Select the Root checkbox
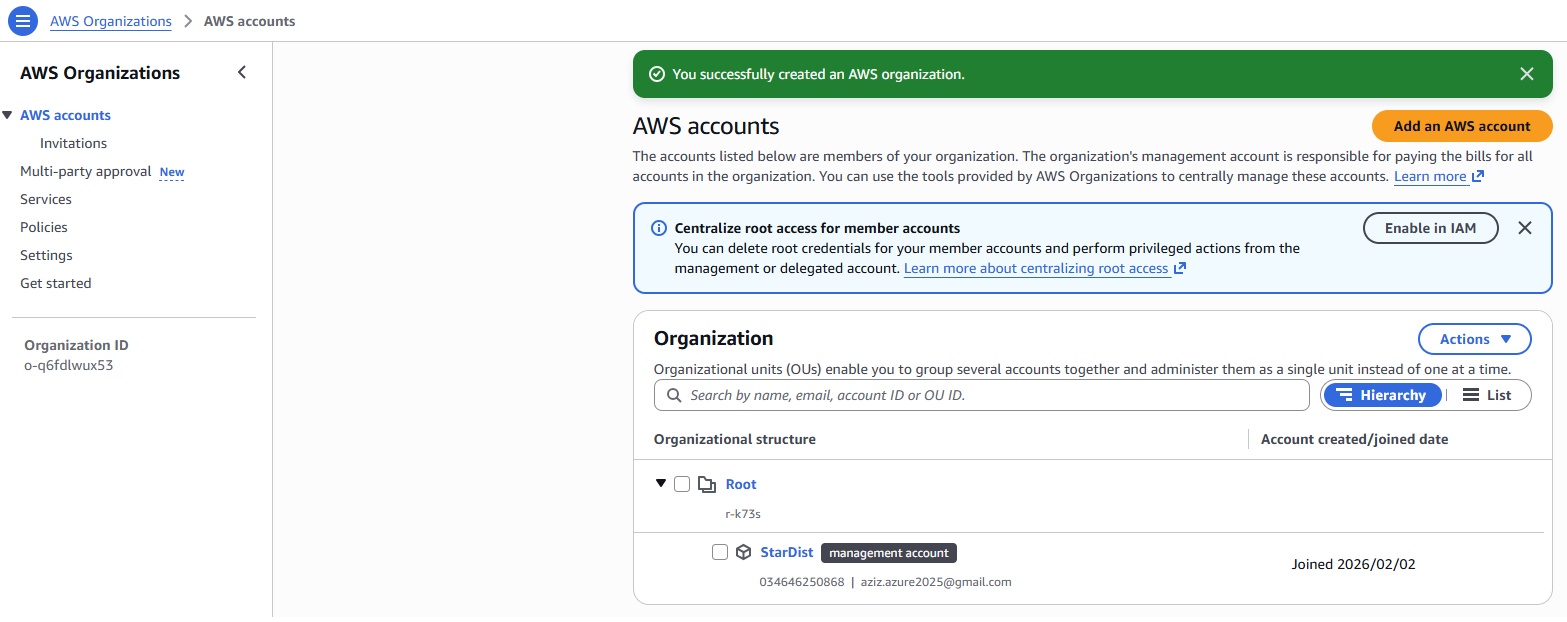This screenshot has height=622, width=1567. coord(682,484)
